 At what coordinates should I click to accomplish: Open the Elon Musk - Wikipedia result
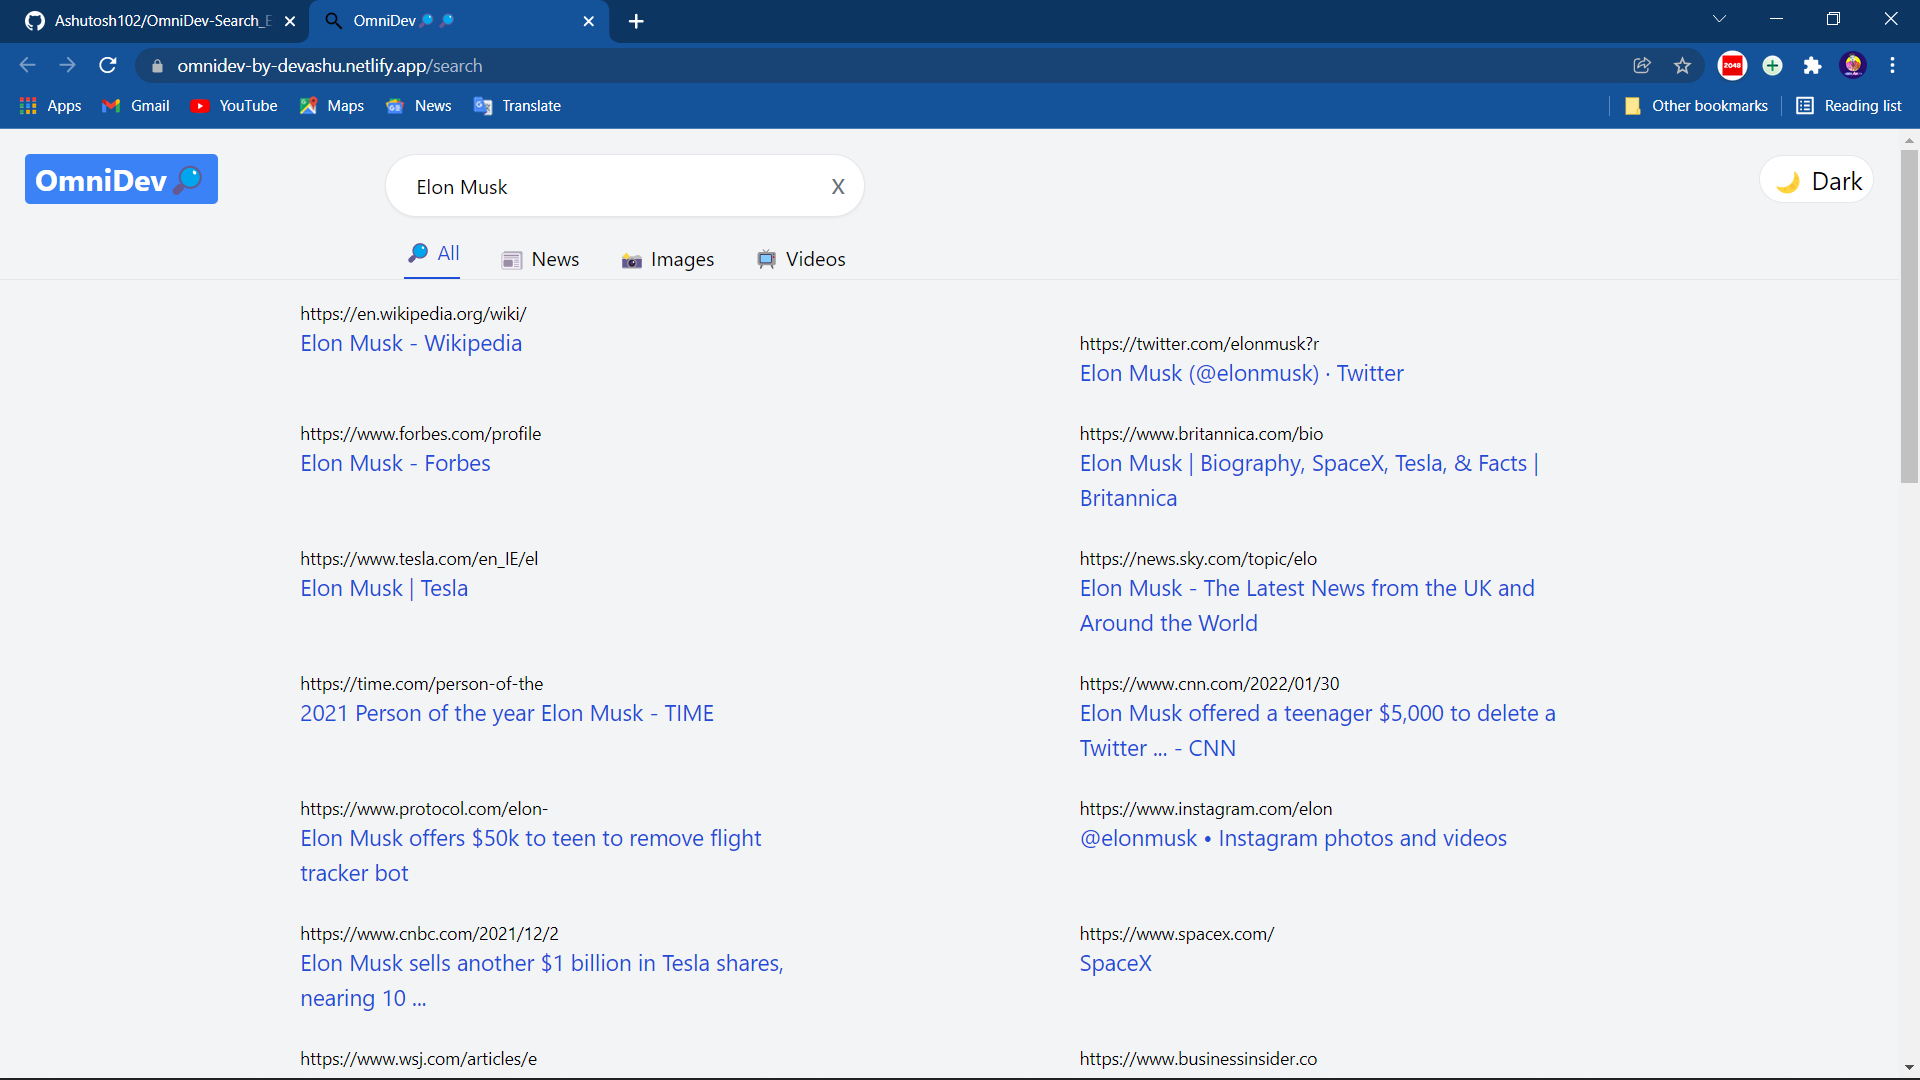(410, 343)
